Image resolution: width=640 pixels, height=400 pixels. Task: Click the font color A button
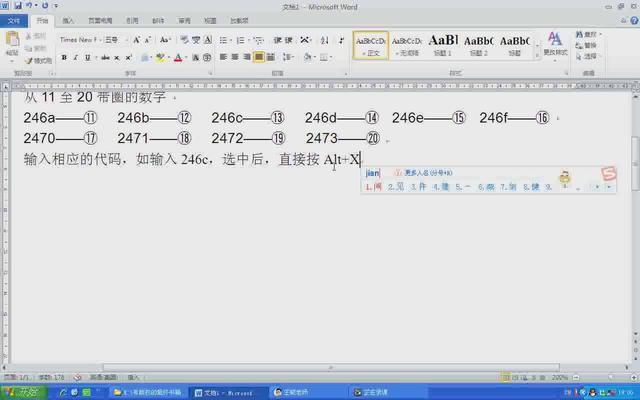pyautogui.click(x=178, y=58)
